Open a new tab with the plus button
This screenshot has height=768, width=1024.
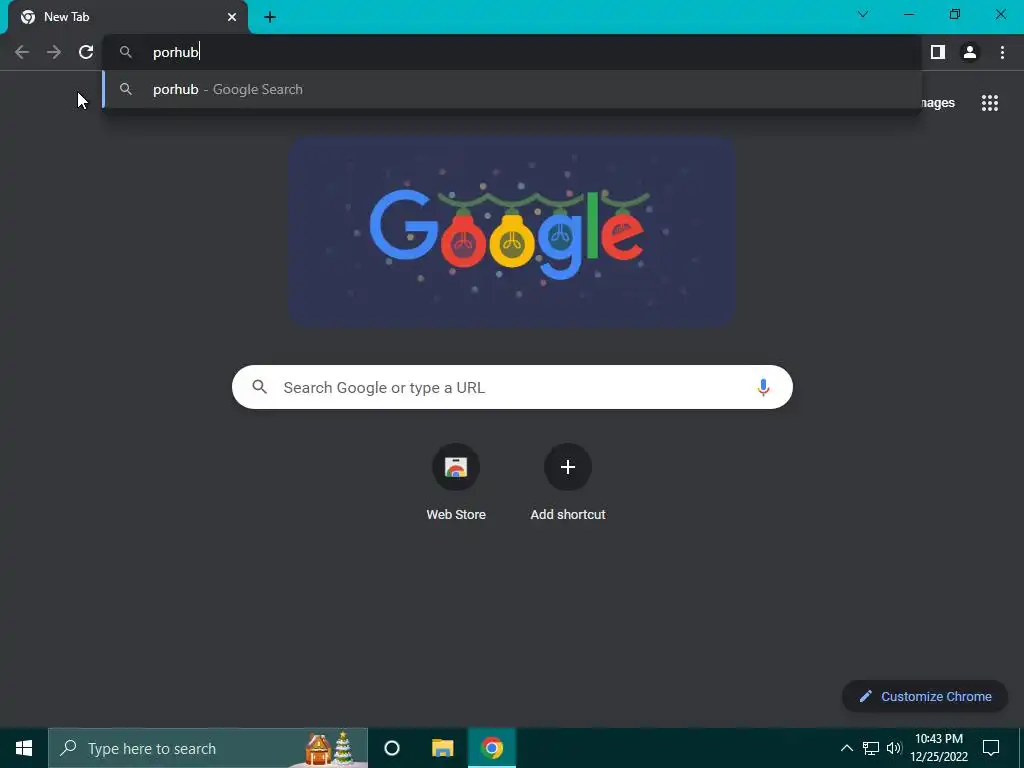pyautogui.click(x=270, y=17)
